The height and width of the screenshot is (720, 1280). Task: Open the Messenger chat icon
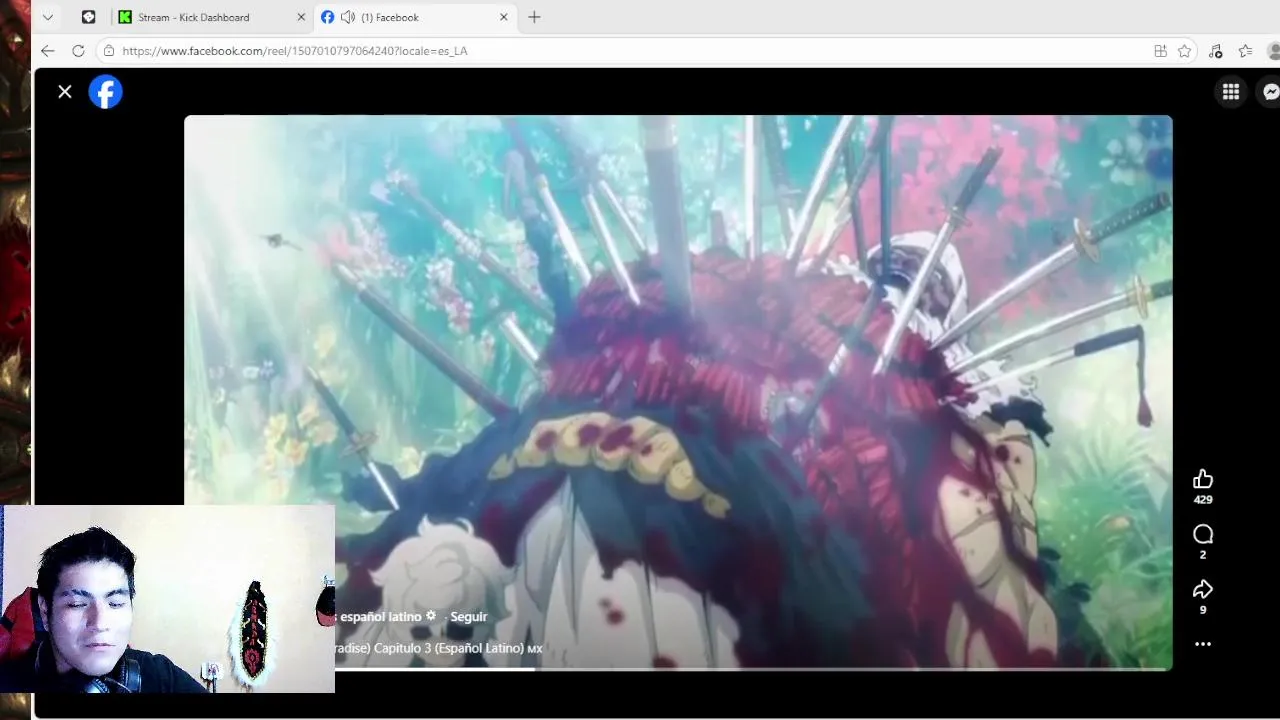[x=1270, y=92]
